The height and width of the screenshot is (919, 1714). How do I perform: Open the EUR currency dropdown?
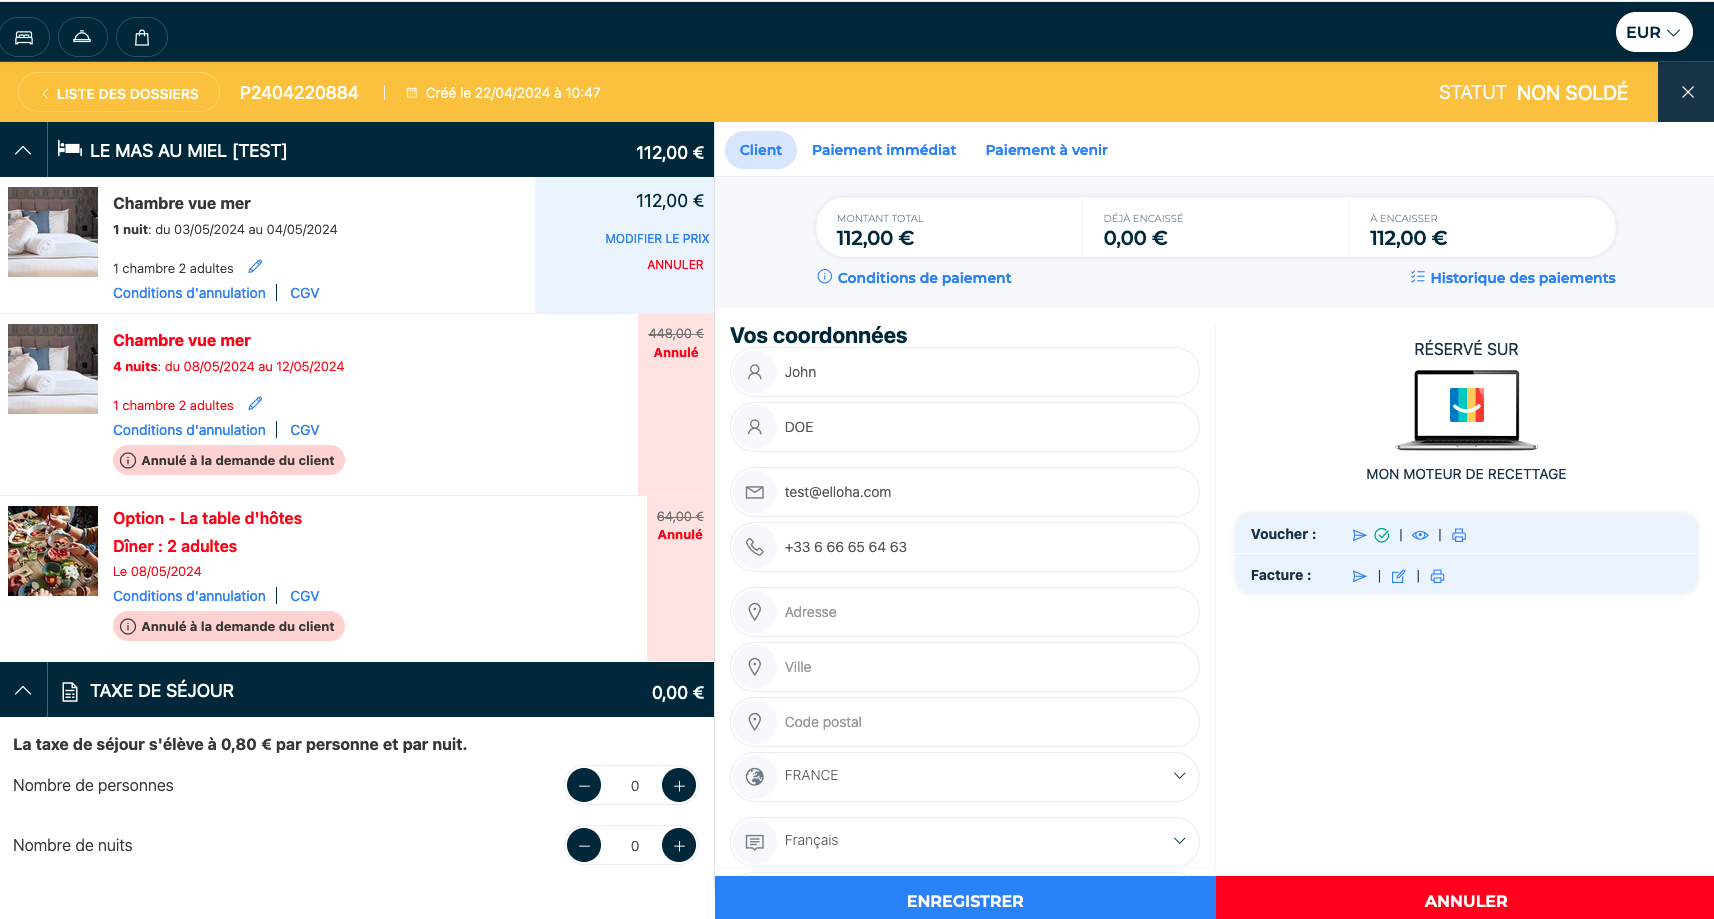tap(1654, 32)
